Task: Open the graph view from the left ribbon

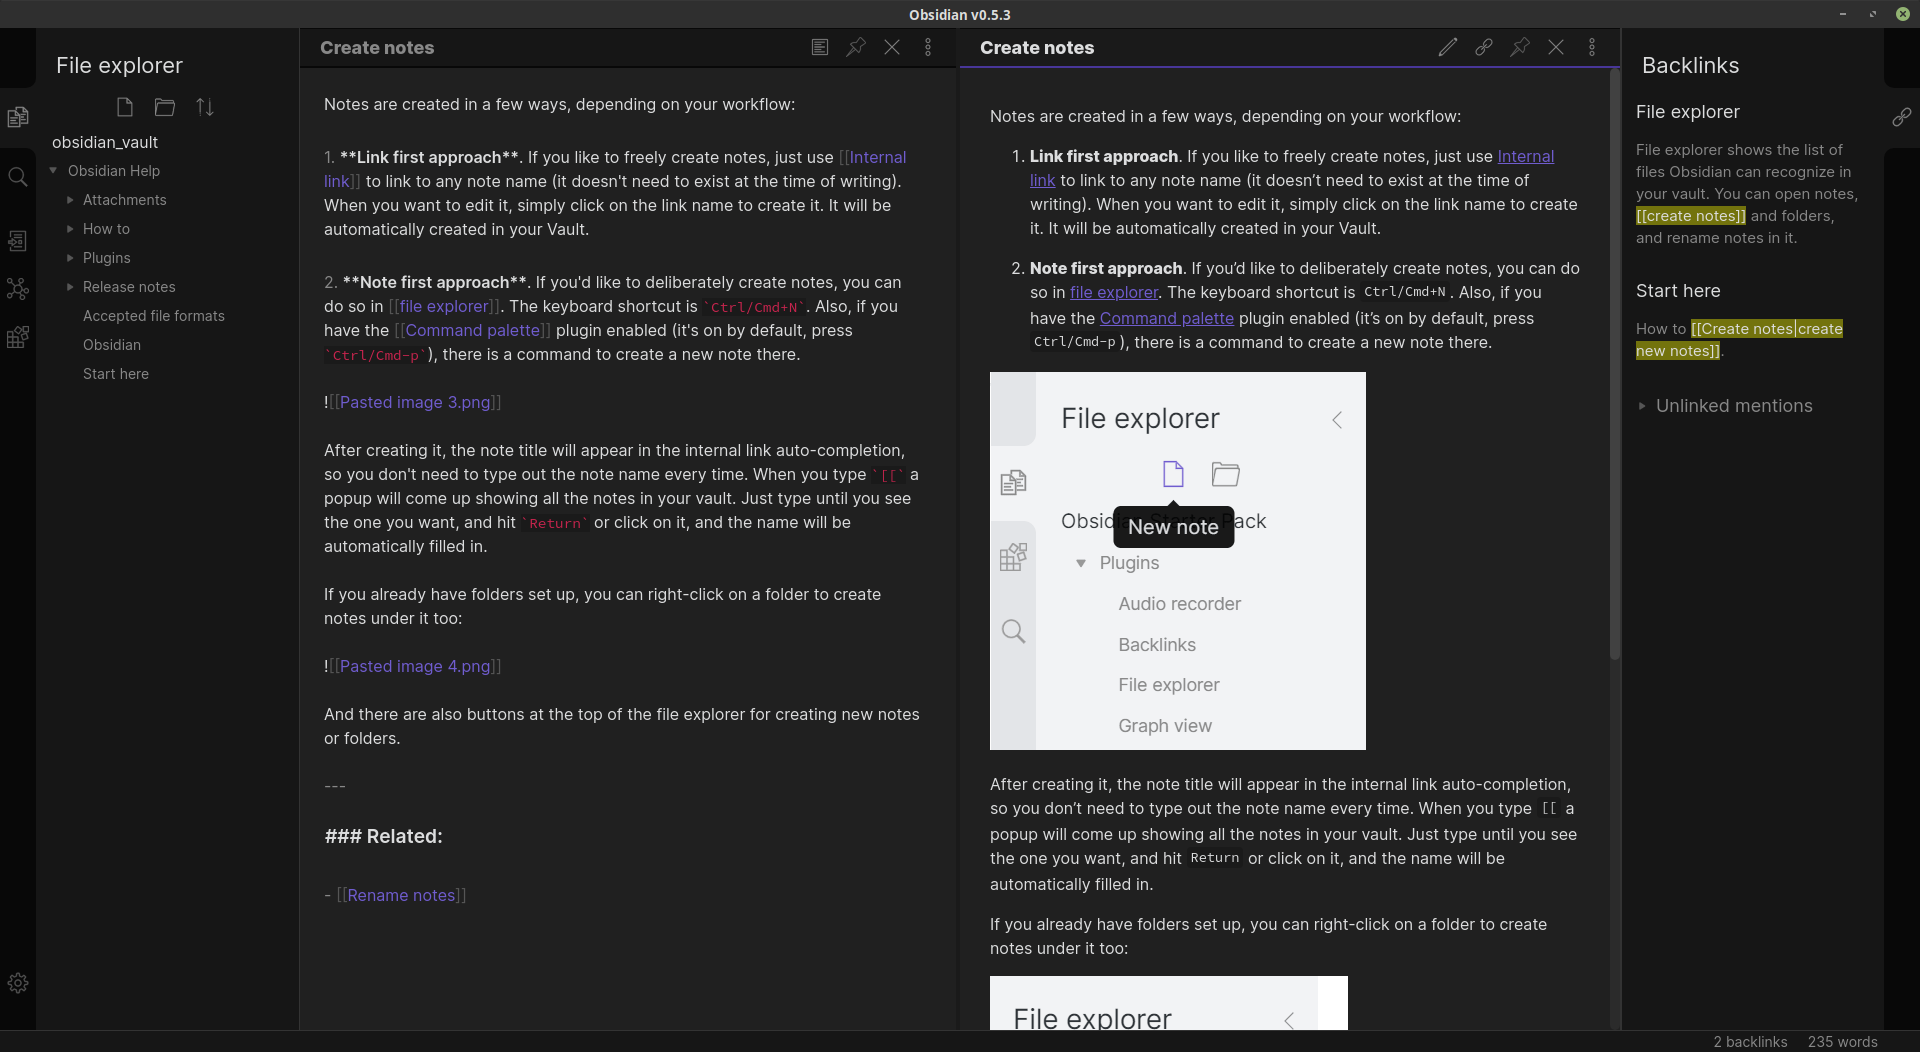Action: pos(18,289)
